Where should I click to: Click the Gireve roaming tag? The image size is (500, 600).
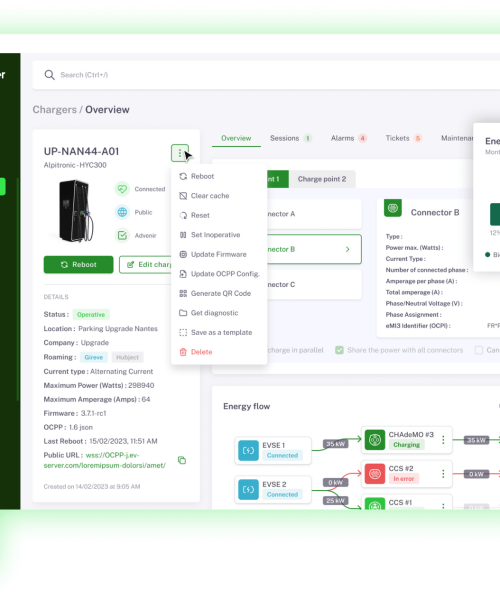click(x=94, y=357)
